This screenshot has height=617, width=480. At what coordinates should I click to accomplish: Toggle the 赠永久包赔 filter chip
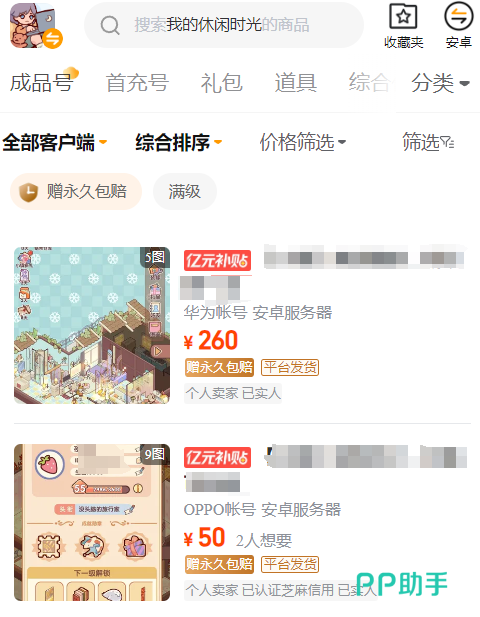pos(76,192)
